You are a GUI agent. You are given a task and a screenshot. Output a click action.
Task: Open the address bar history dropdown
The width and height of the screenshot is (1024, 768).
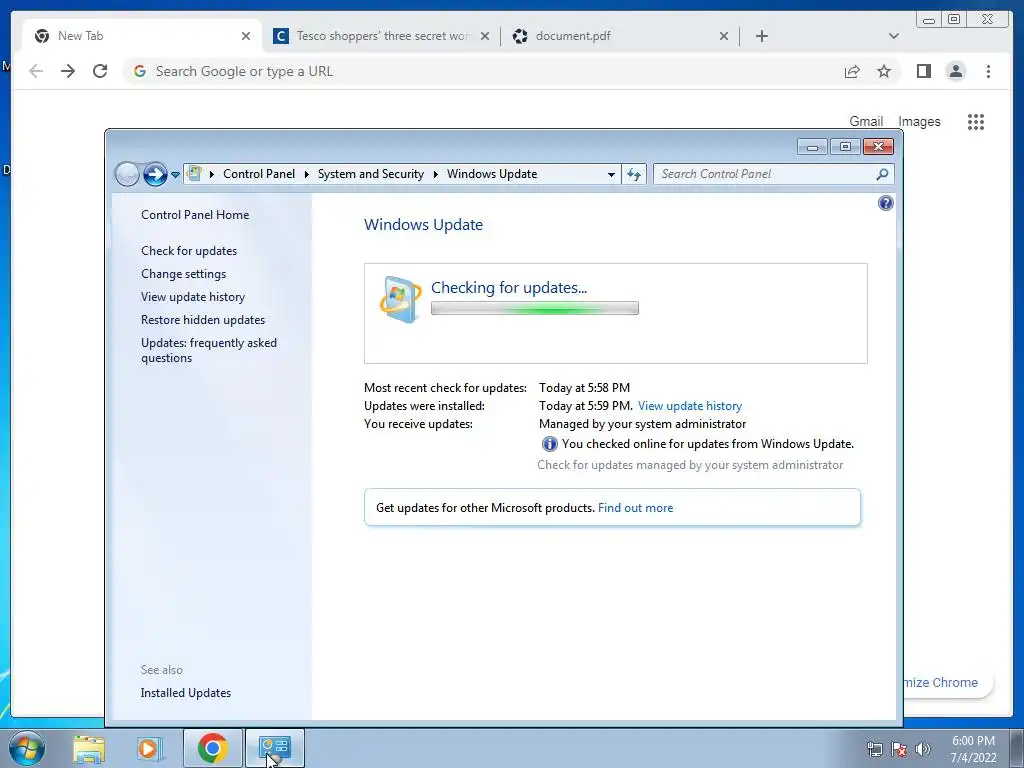pyautogui.click(x=611, y=174)
